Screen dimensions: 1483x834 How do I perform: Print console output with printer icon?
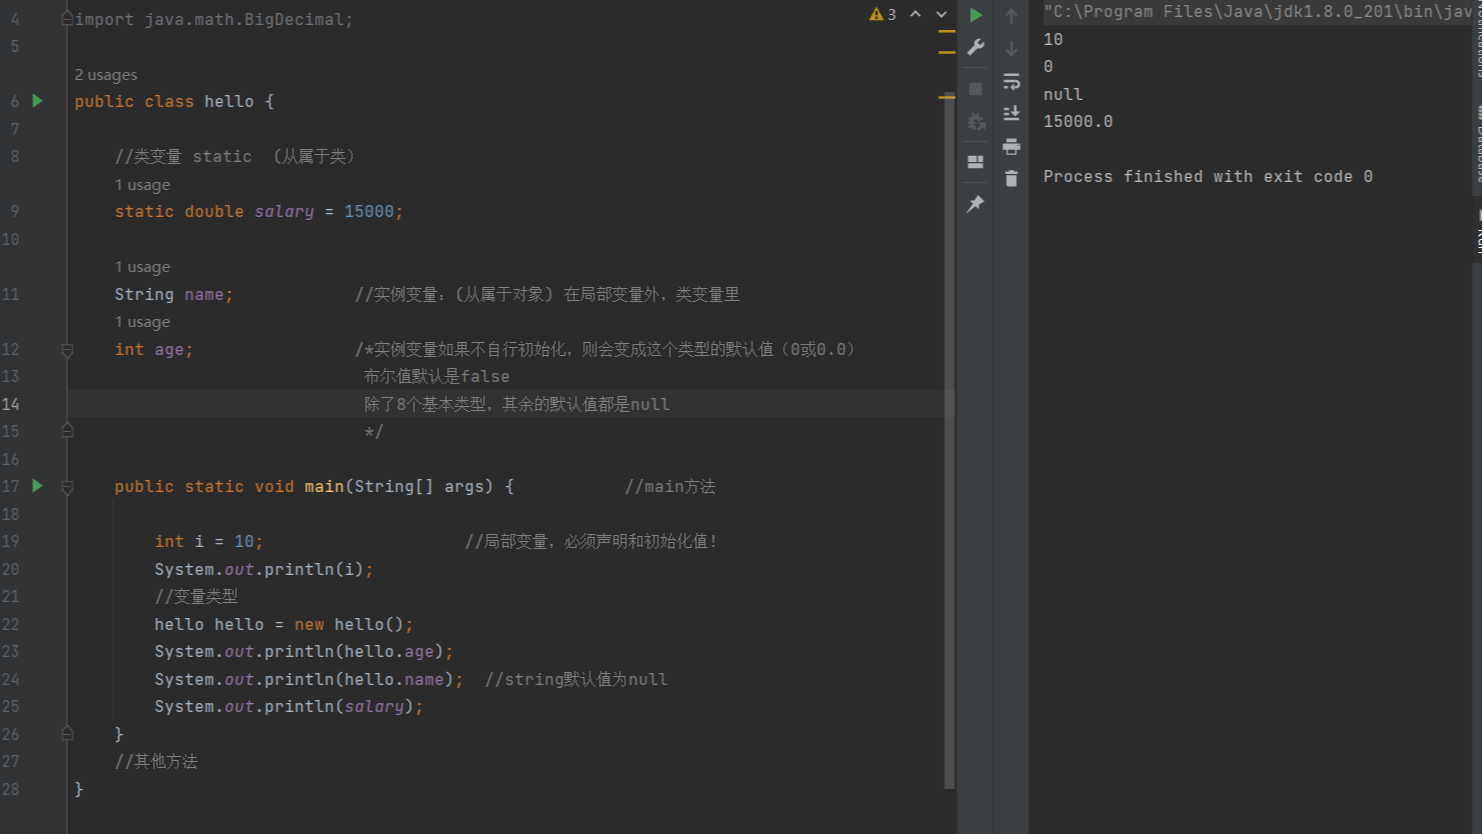(x=1011, y=147)
